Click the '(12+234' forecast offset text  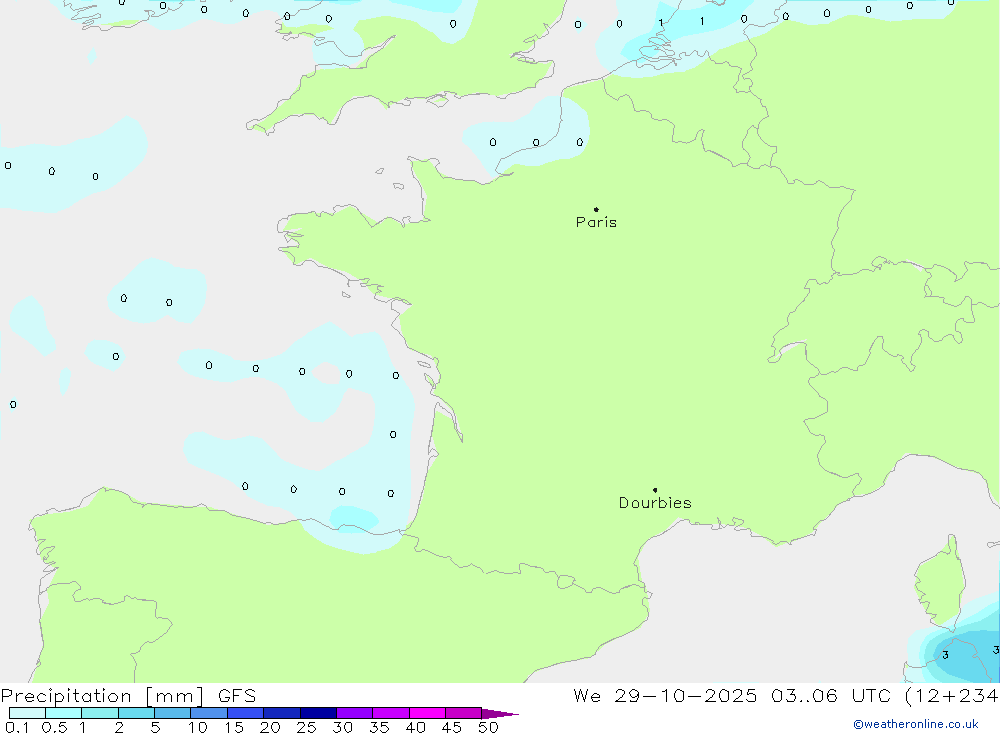point(952,696)
